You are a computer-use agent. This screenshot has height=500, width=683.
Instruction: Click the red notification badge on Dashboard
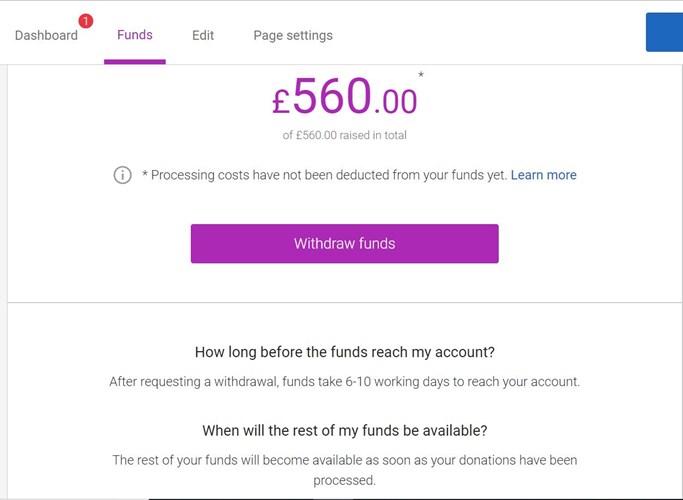(85, 20)
